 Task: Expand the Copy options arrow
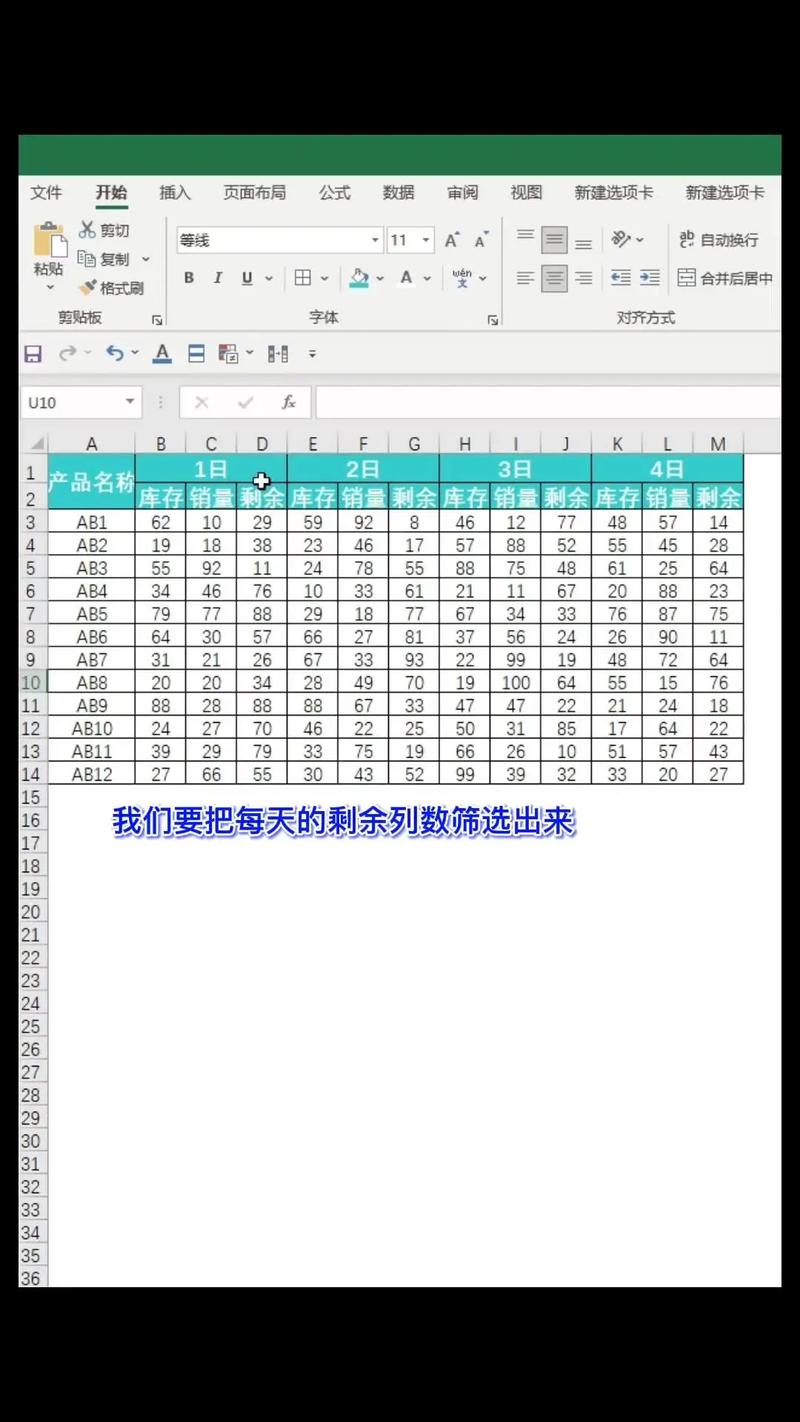point(145,259)
